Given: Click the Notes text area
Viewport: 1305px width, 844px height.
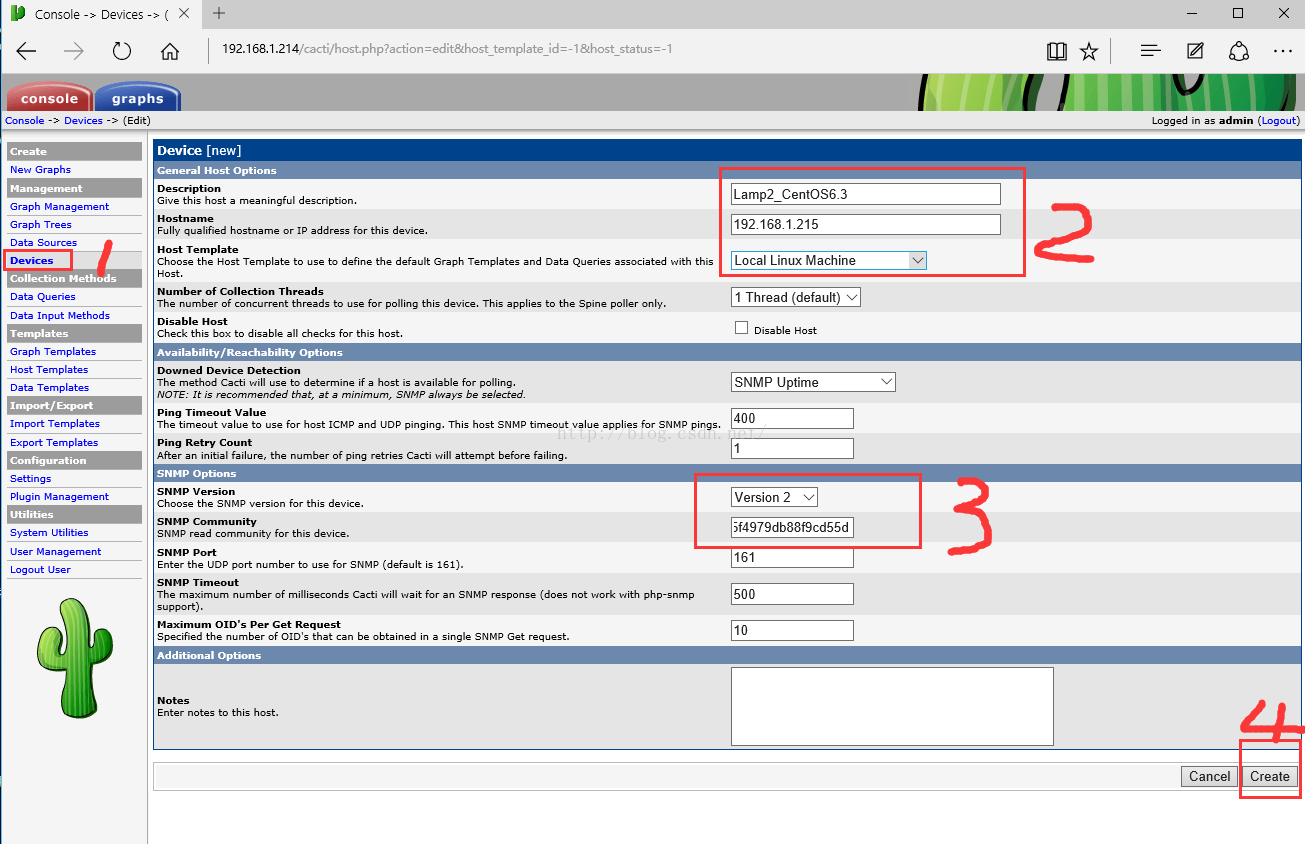Looking at the screenshot, I should click(x=892, y=706).
